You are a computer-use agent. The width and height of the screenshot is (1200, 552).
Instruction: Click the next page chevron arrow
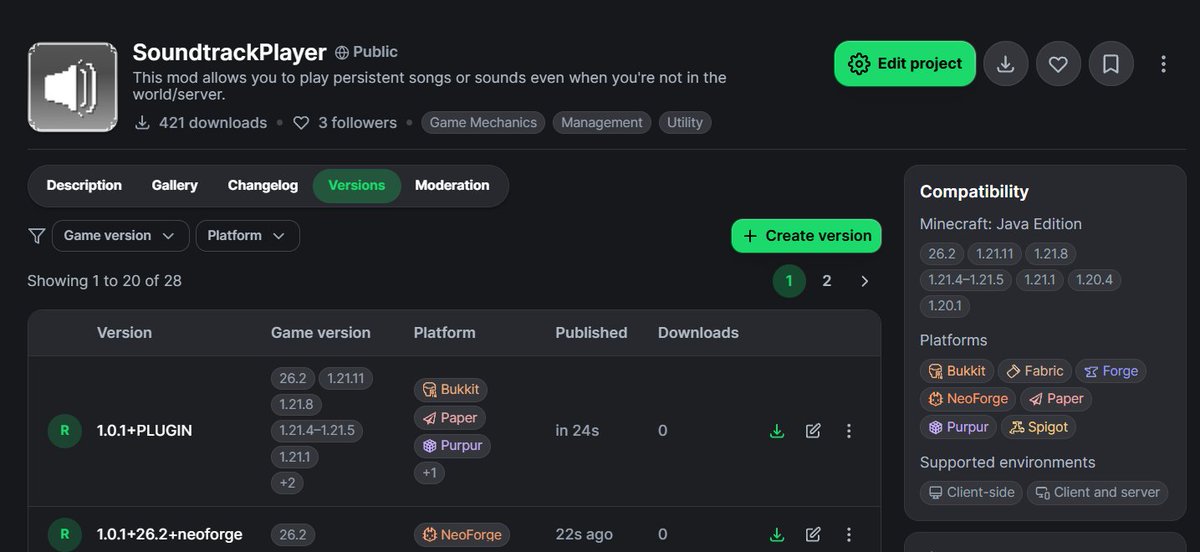865,281
